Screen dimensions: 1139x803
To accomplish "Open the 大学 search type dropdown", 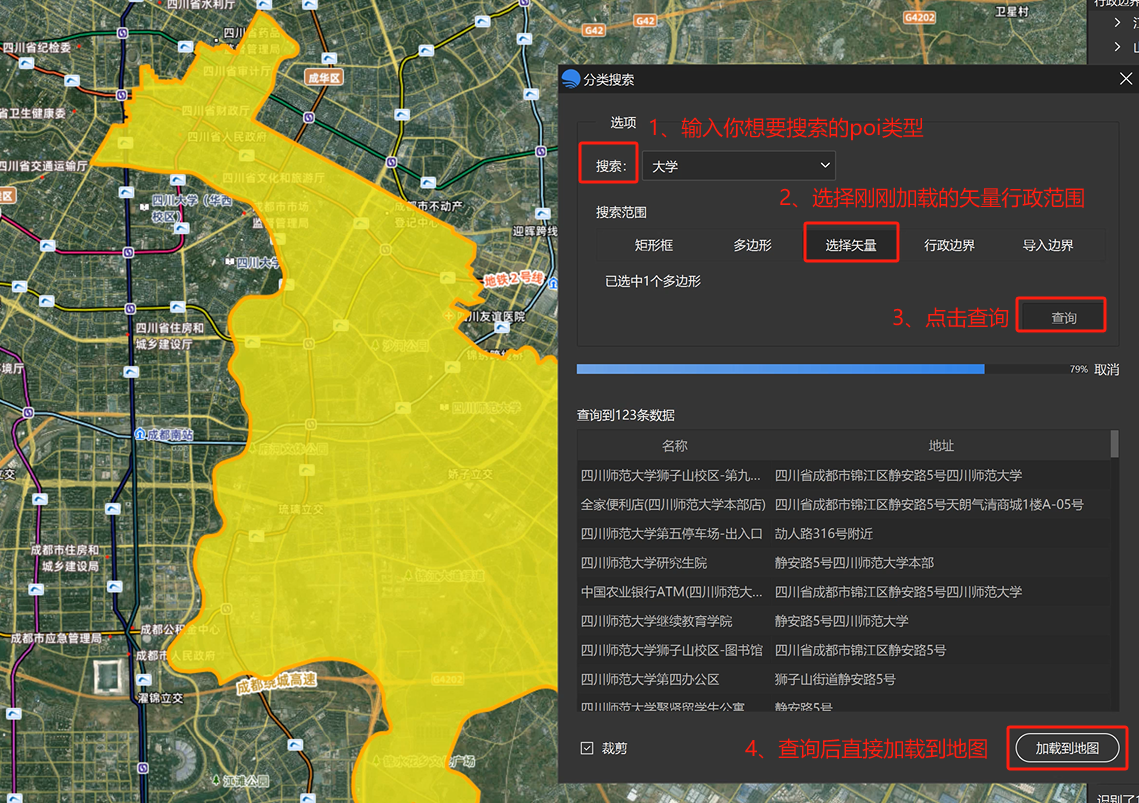I will pyautogui.click(x=739, y=166).
